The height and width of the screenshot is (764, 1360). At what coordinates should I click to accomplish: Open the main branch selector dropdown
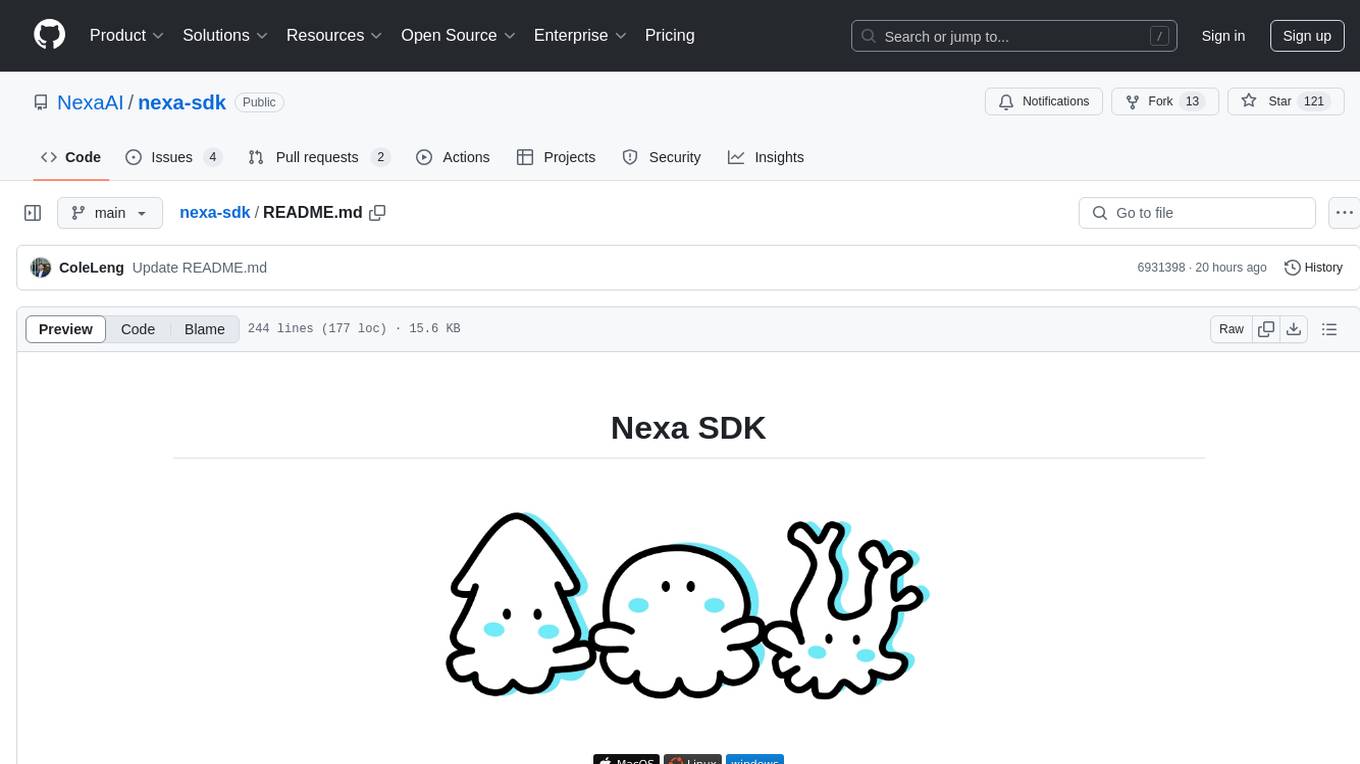point(110,213)
